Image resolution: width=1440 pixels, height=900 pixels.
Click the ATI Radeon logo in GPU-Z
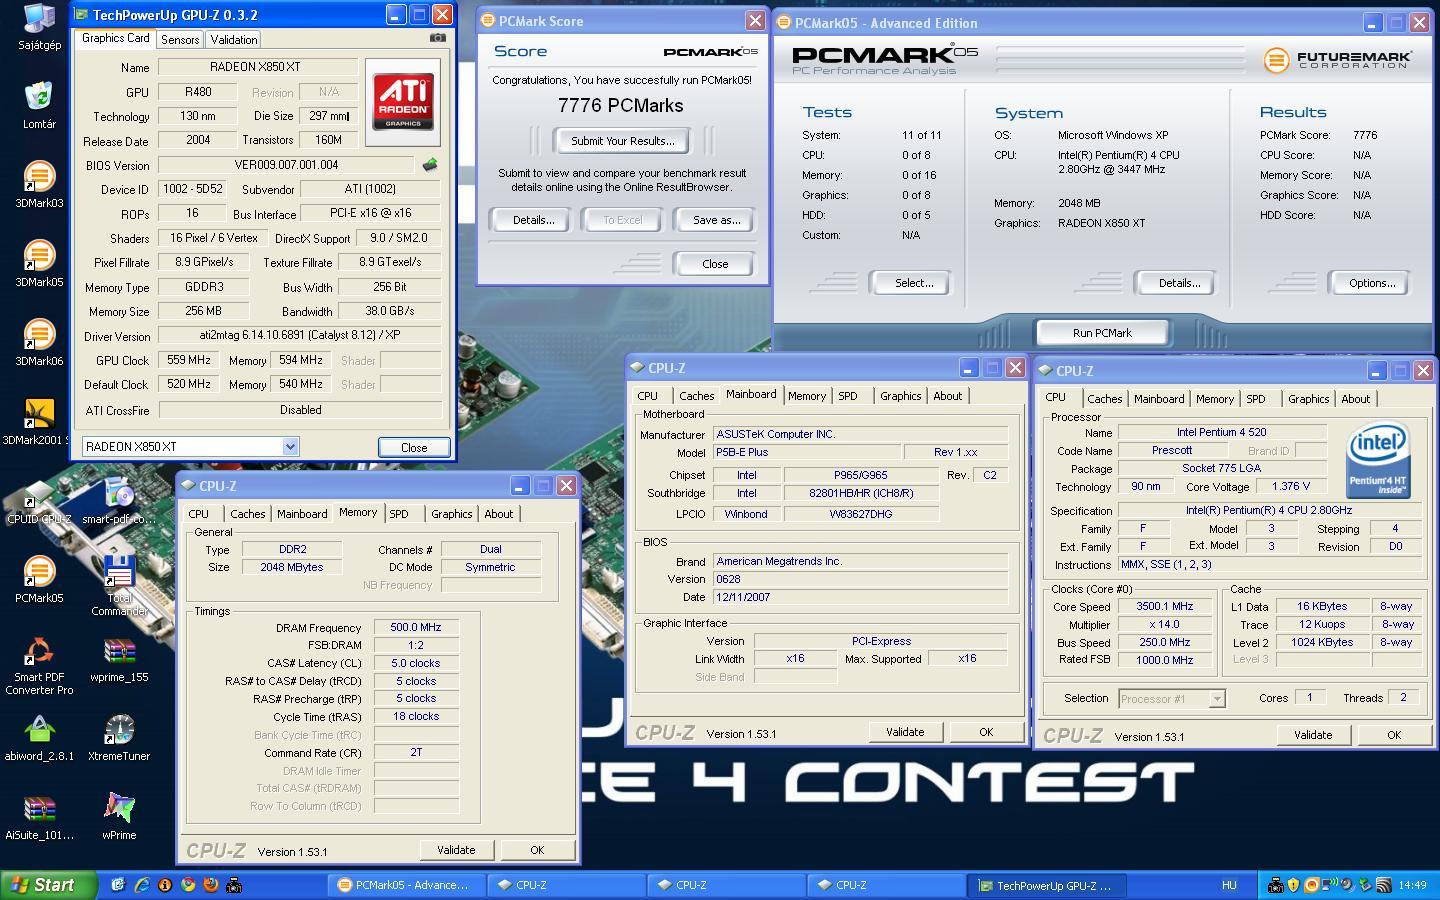(x=403, y=102)
